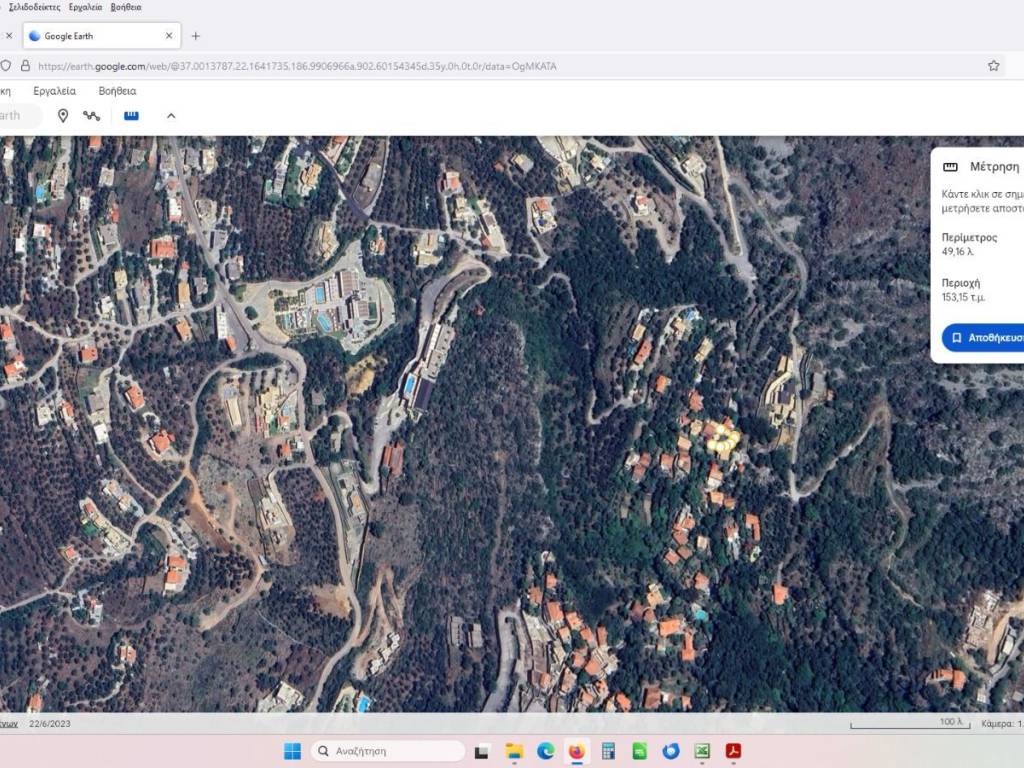Screen dimensions: 1024x768
Task: Open File Explorer from the taskbar
Action: 514,751
